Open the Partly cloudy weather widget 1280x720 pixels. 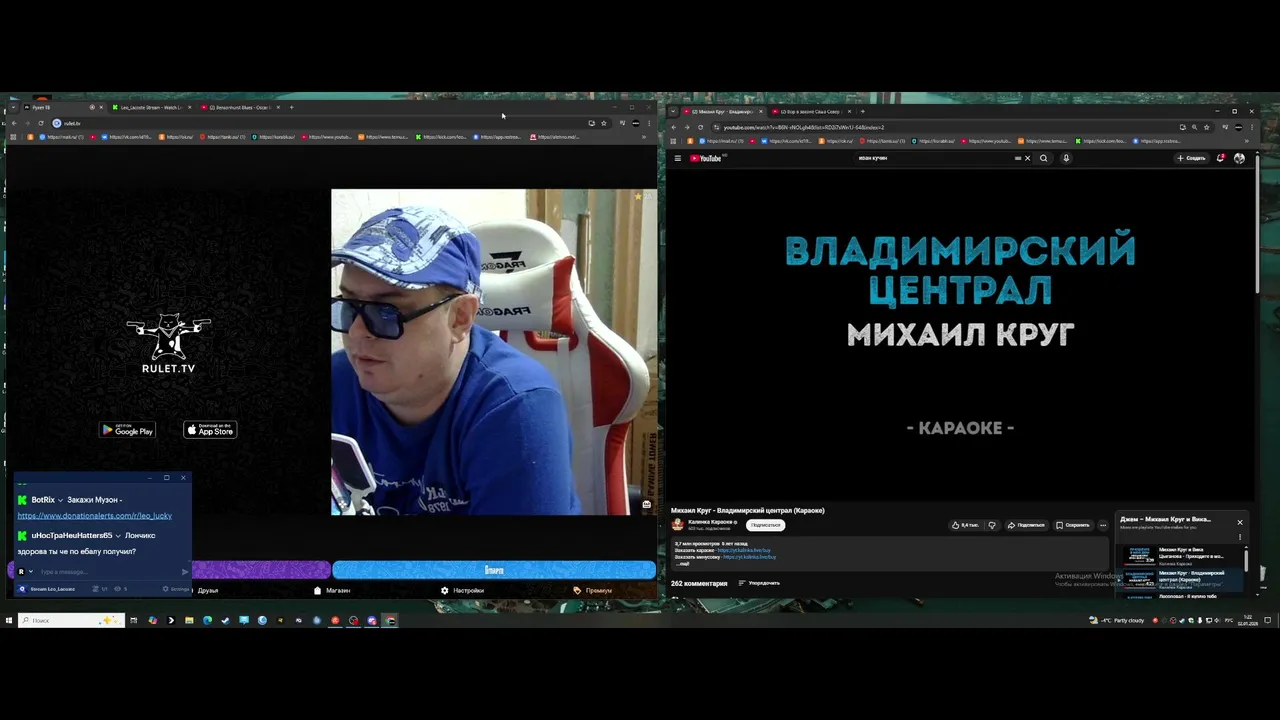pyautogui.click(x=1117, y=620)
